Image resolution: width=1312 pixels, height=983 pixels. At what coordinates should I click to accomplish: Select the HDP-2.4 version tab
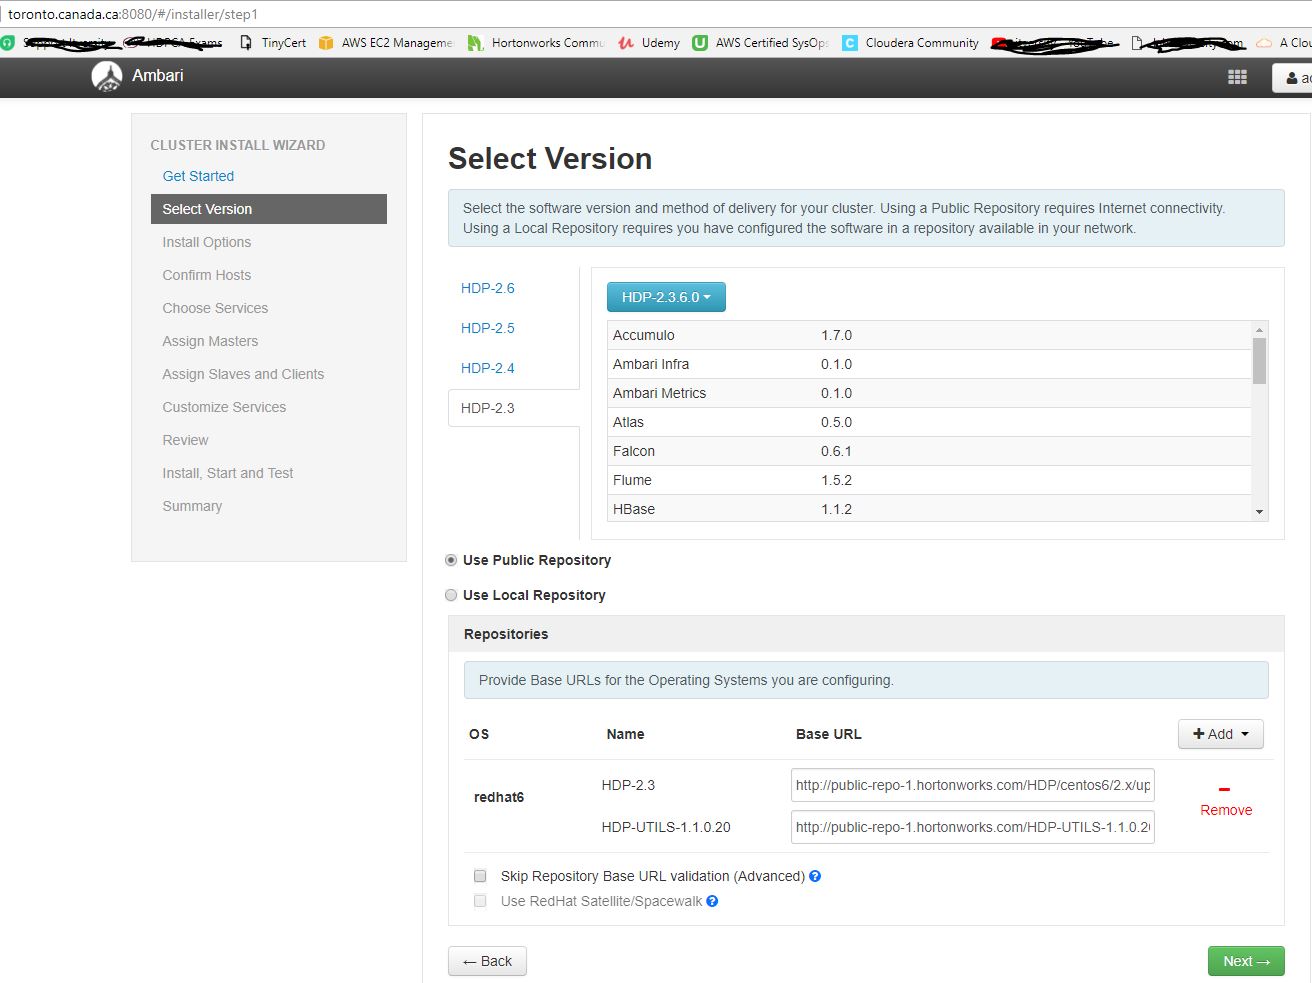tap(488, 368)
